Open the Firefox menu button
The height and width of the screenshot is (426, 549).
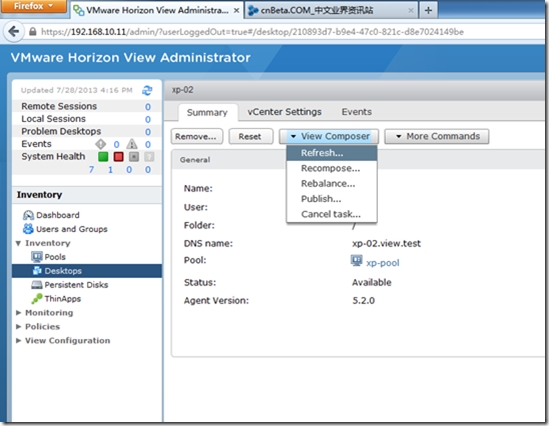point(34,6)
